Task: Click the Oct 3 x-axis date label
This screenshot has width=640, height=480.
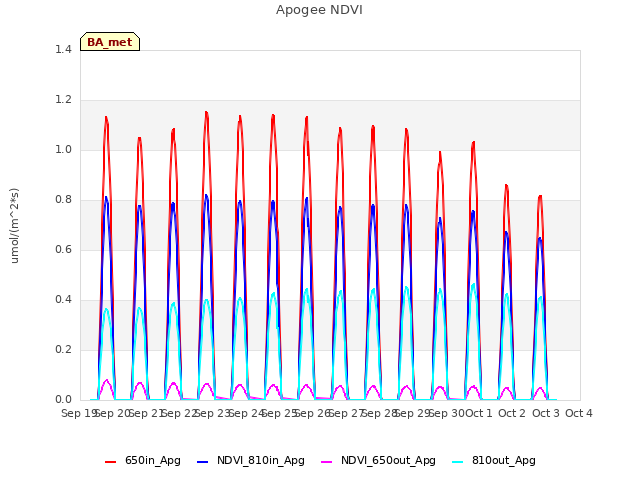Action: [x=546, y=413]
